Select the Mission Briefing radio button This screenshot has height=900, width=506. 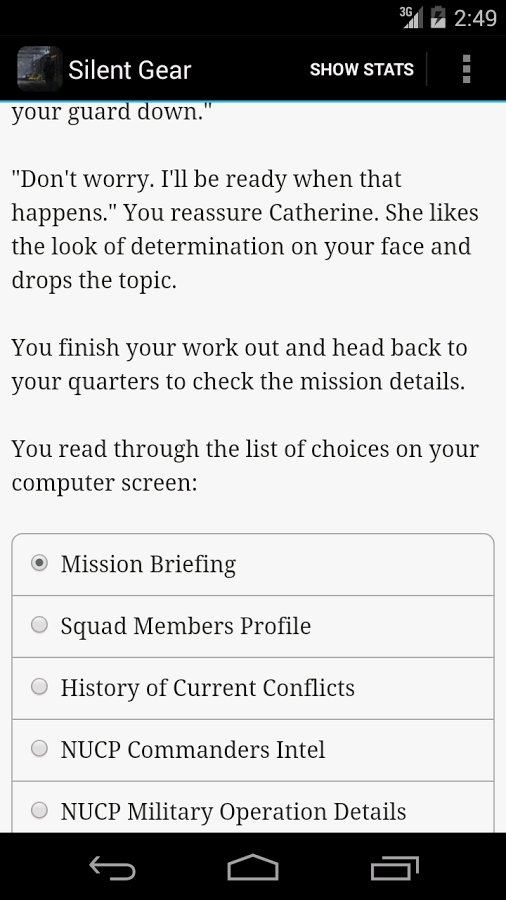tap(39, 564)
